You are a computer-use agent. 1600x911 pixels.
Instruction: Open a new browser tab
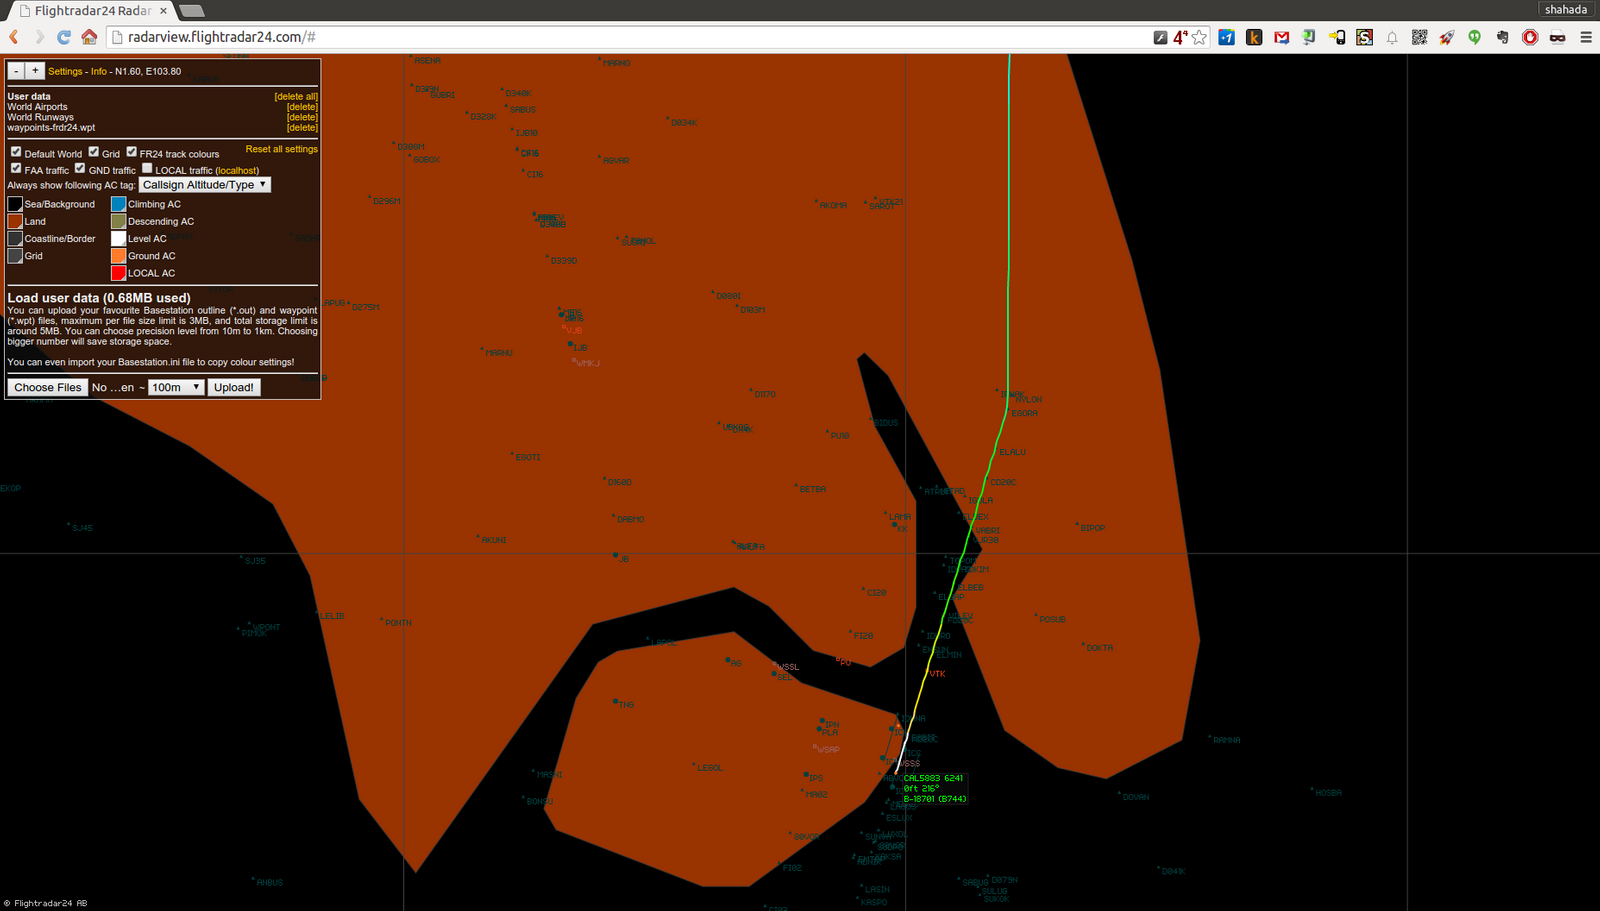click(x=191, y=11)
